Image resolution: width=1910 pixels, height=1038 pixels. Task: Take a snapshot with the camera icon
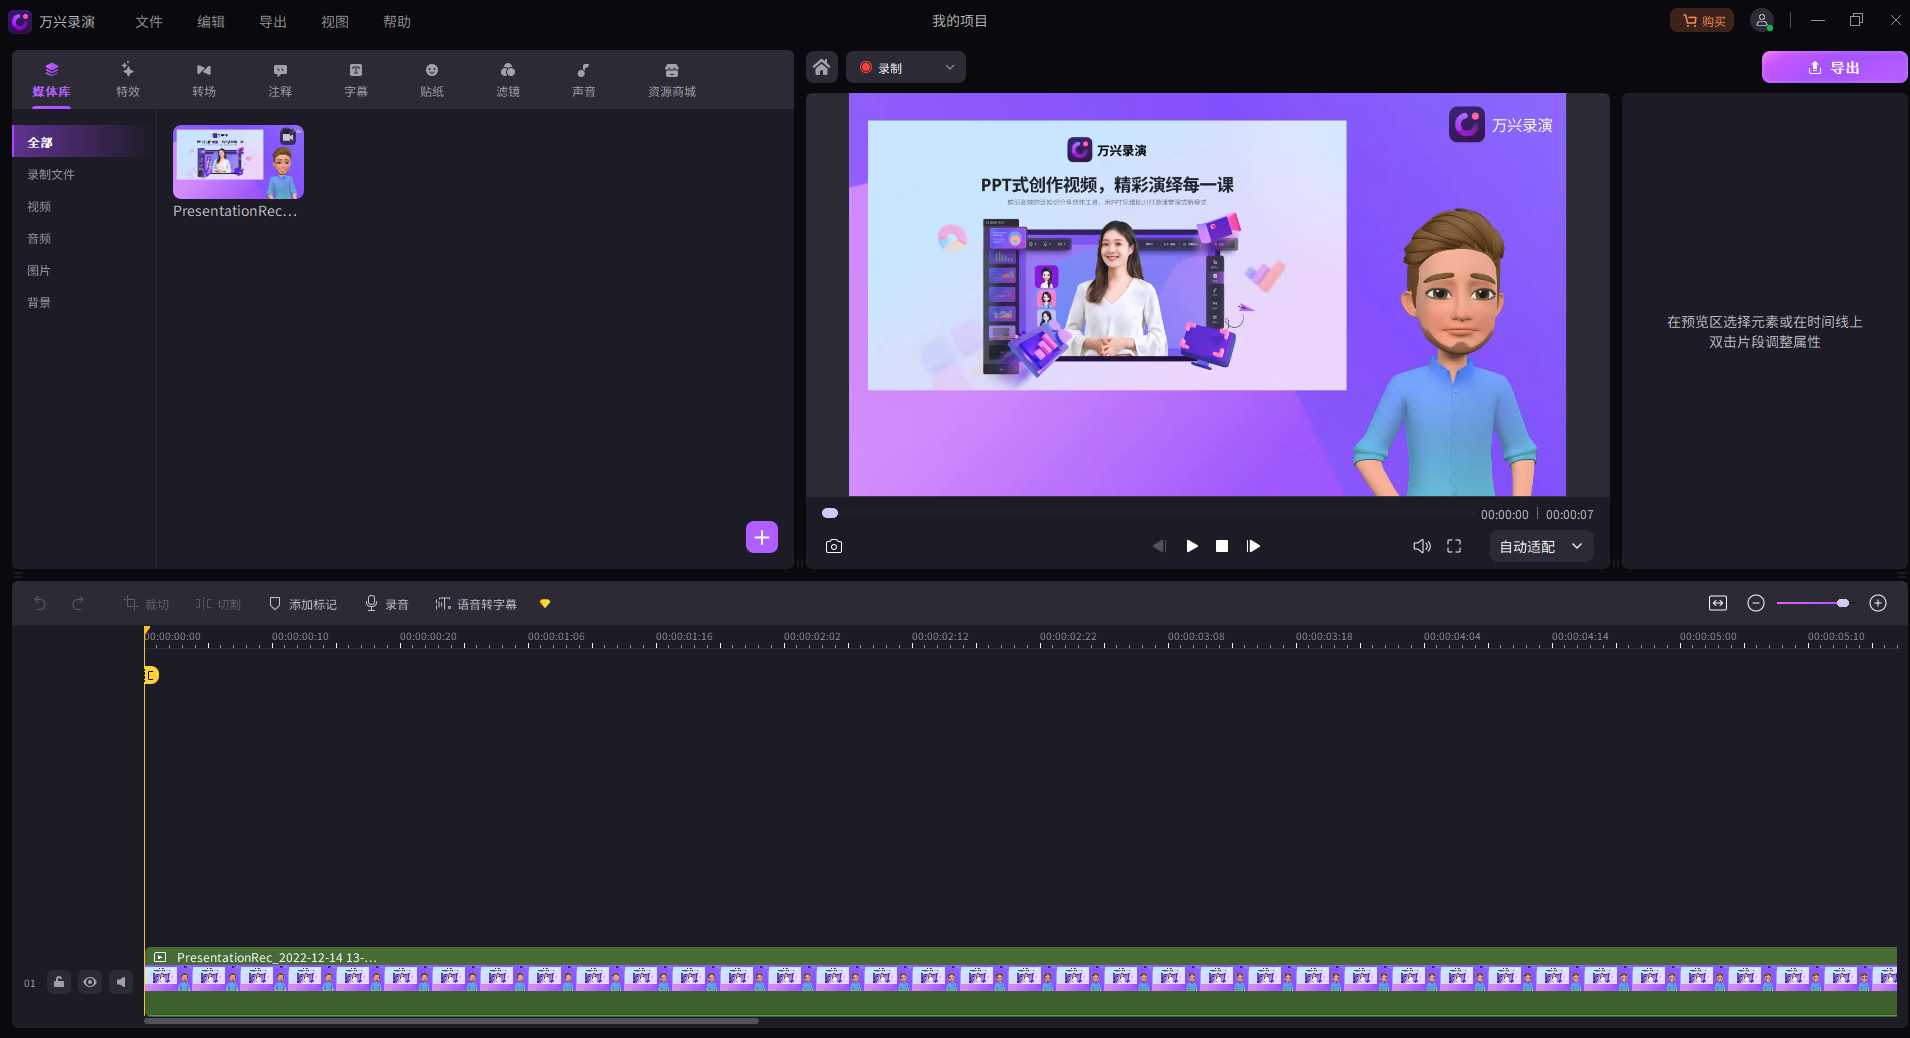click(834, 546)
